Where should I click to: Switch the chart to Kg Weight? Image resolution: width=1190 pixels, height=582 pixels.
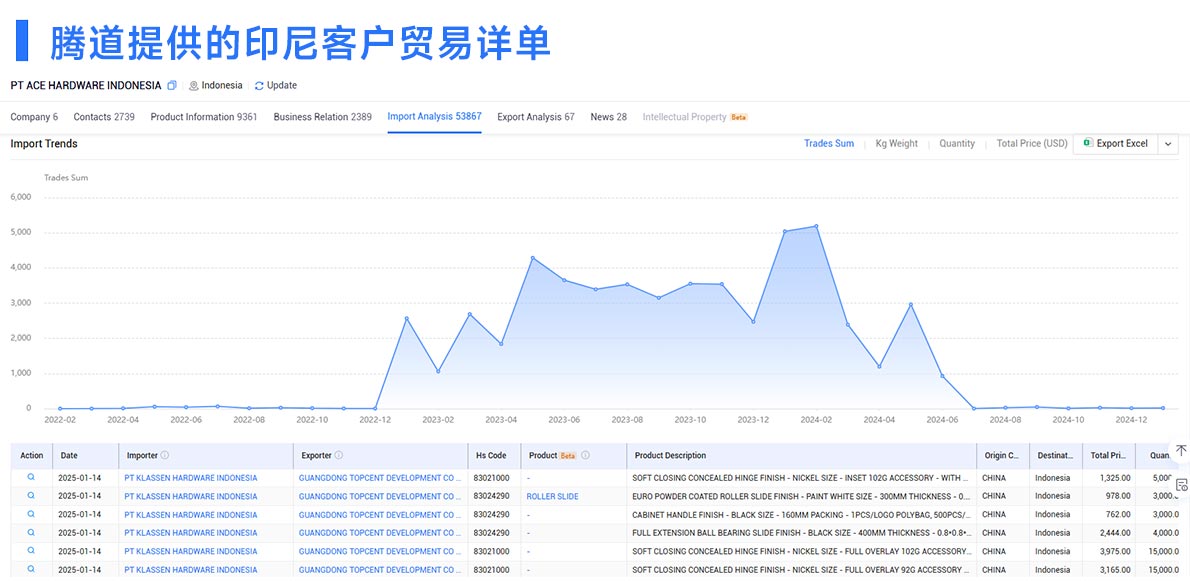[x=896, y=143]
